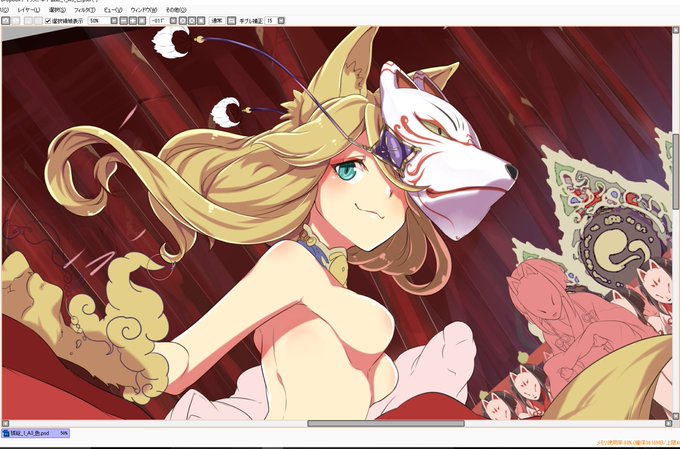Open the rotation angle dropdown
Viewport: 680px width, 449px height.
(x=173, y=20)
